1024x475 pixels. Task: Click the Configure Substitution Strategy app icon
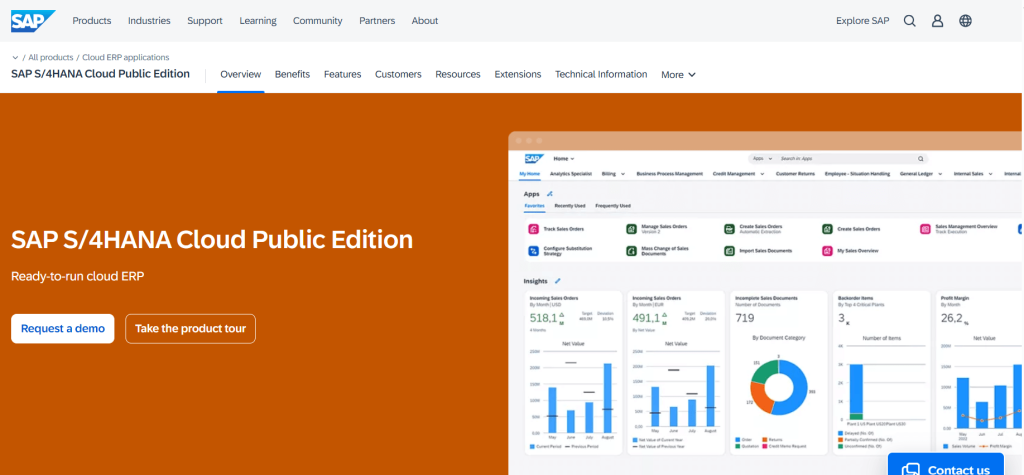533,251
